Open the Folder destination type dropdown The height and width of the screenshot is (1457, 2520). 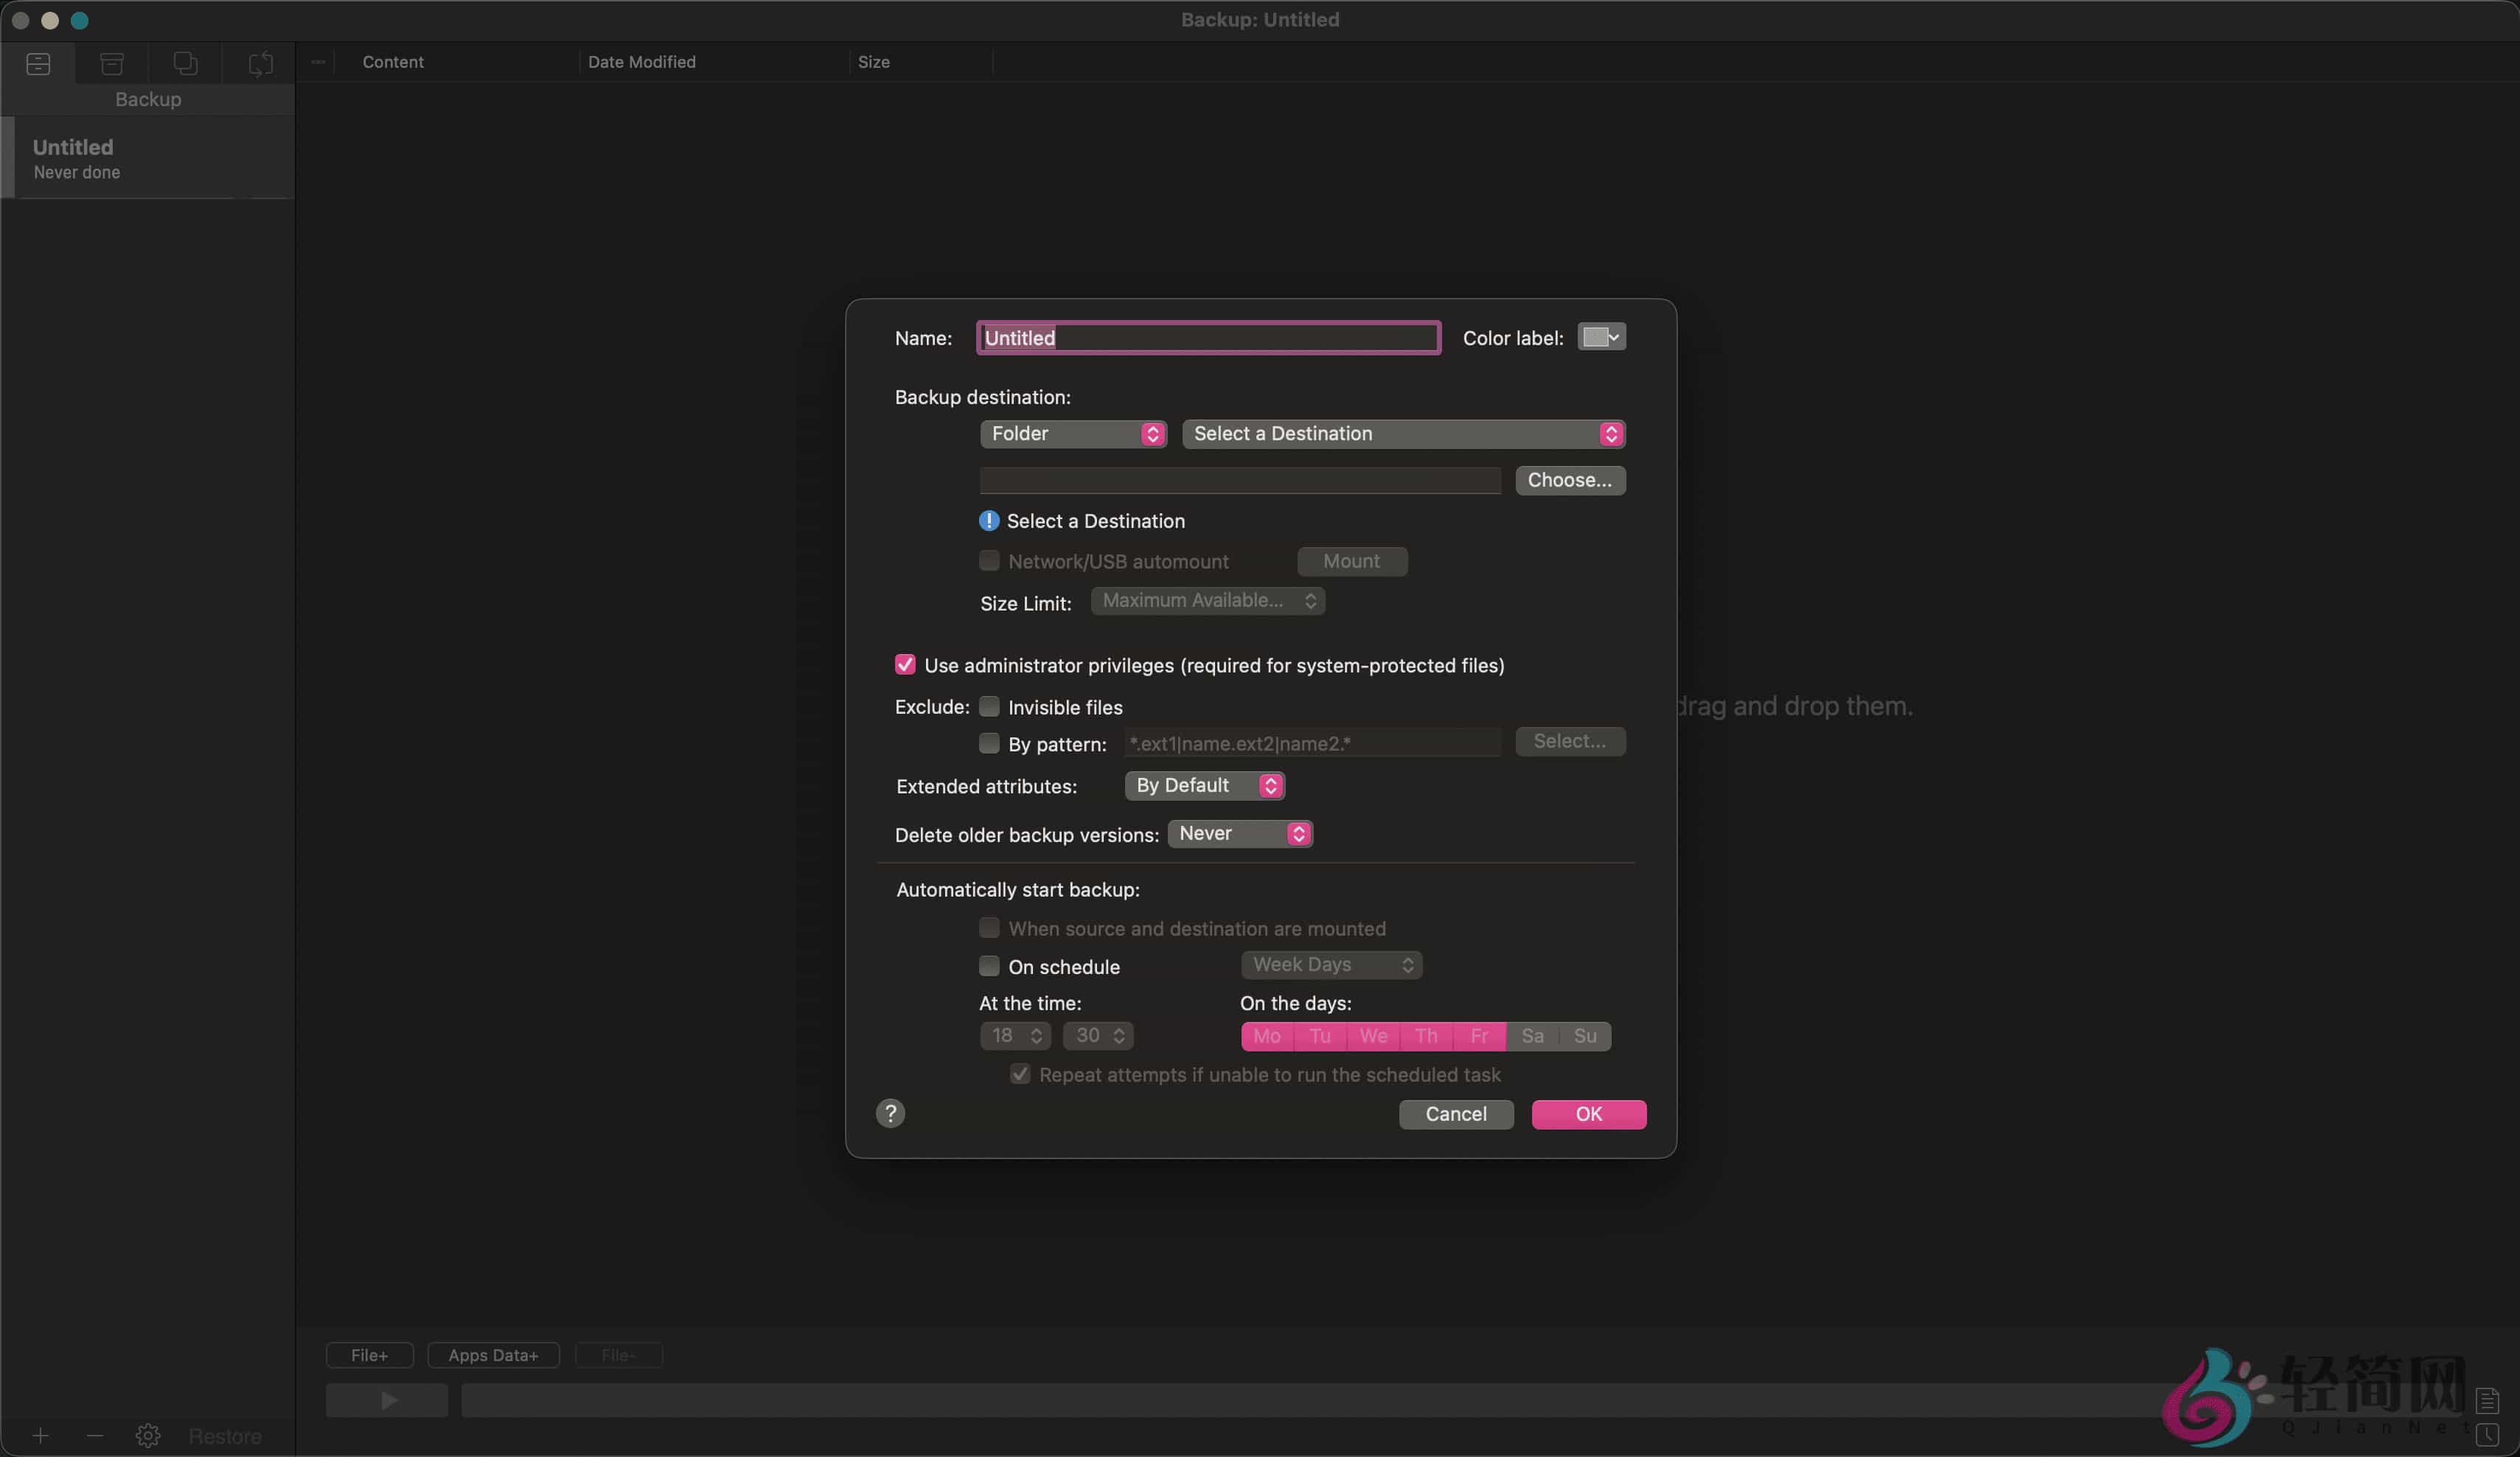coord(1073,434)
